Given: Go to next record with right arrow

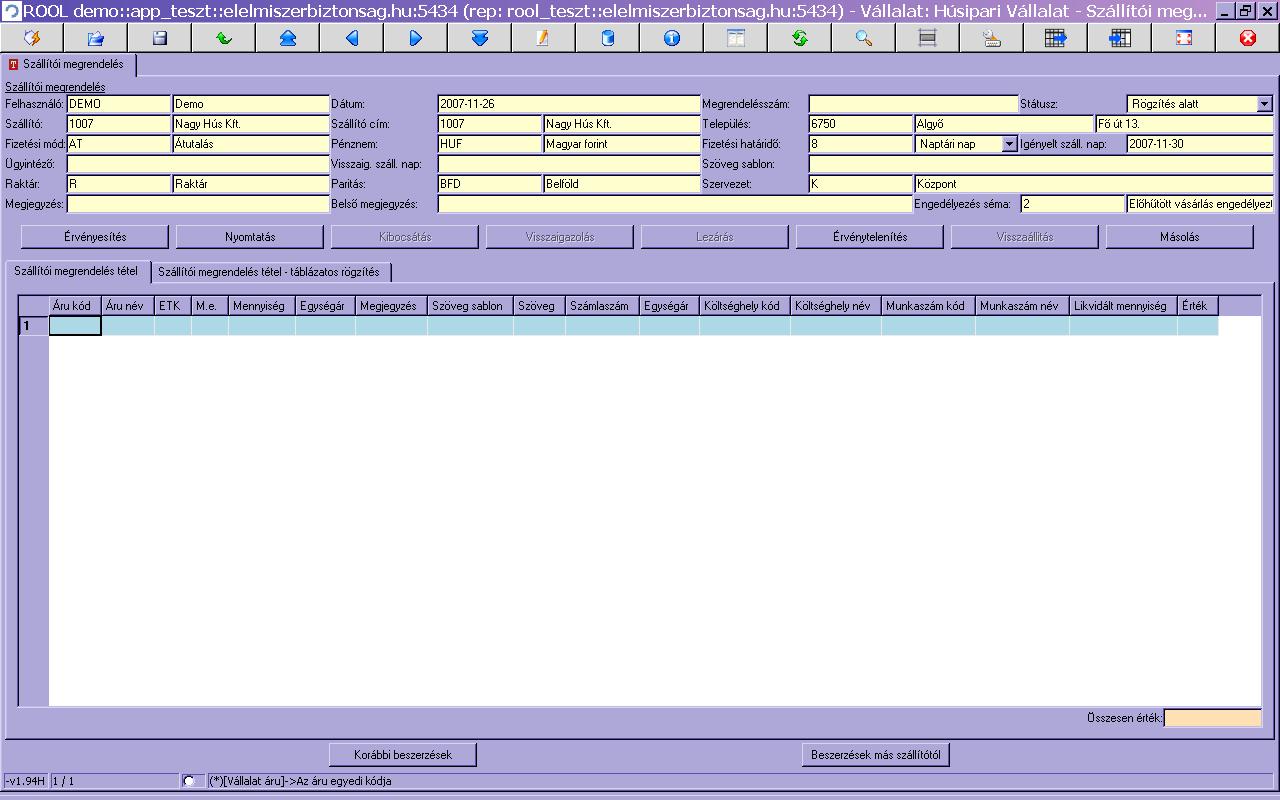Looking at the screenshot, I should tap(416, 38).
